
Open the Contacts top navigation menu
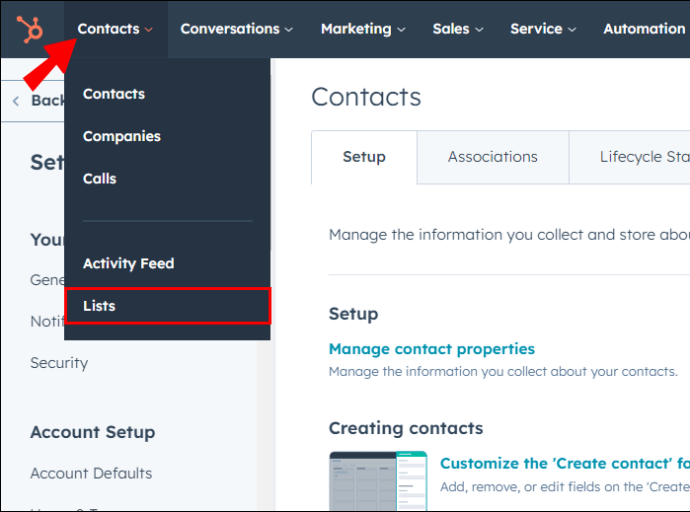[115, 29]
